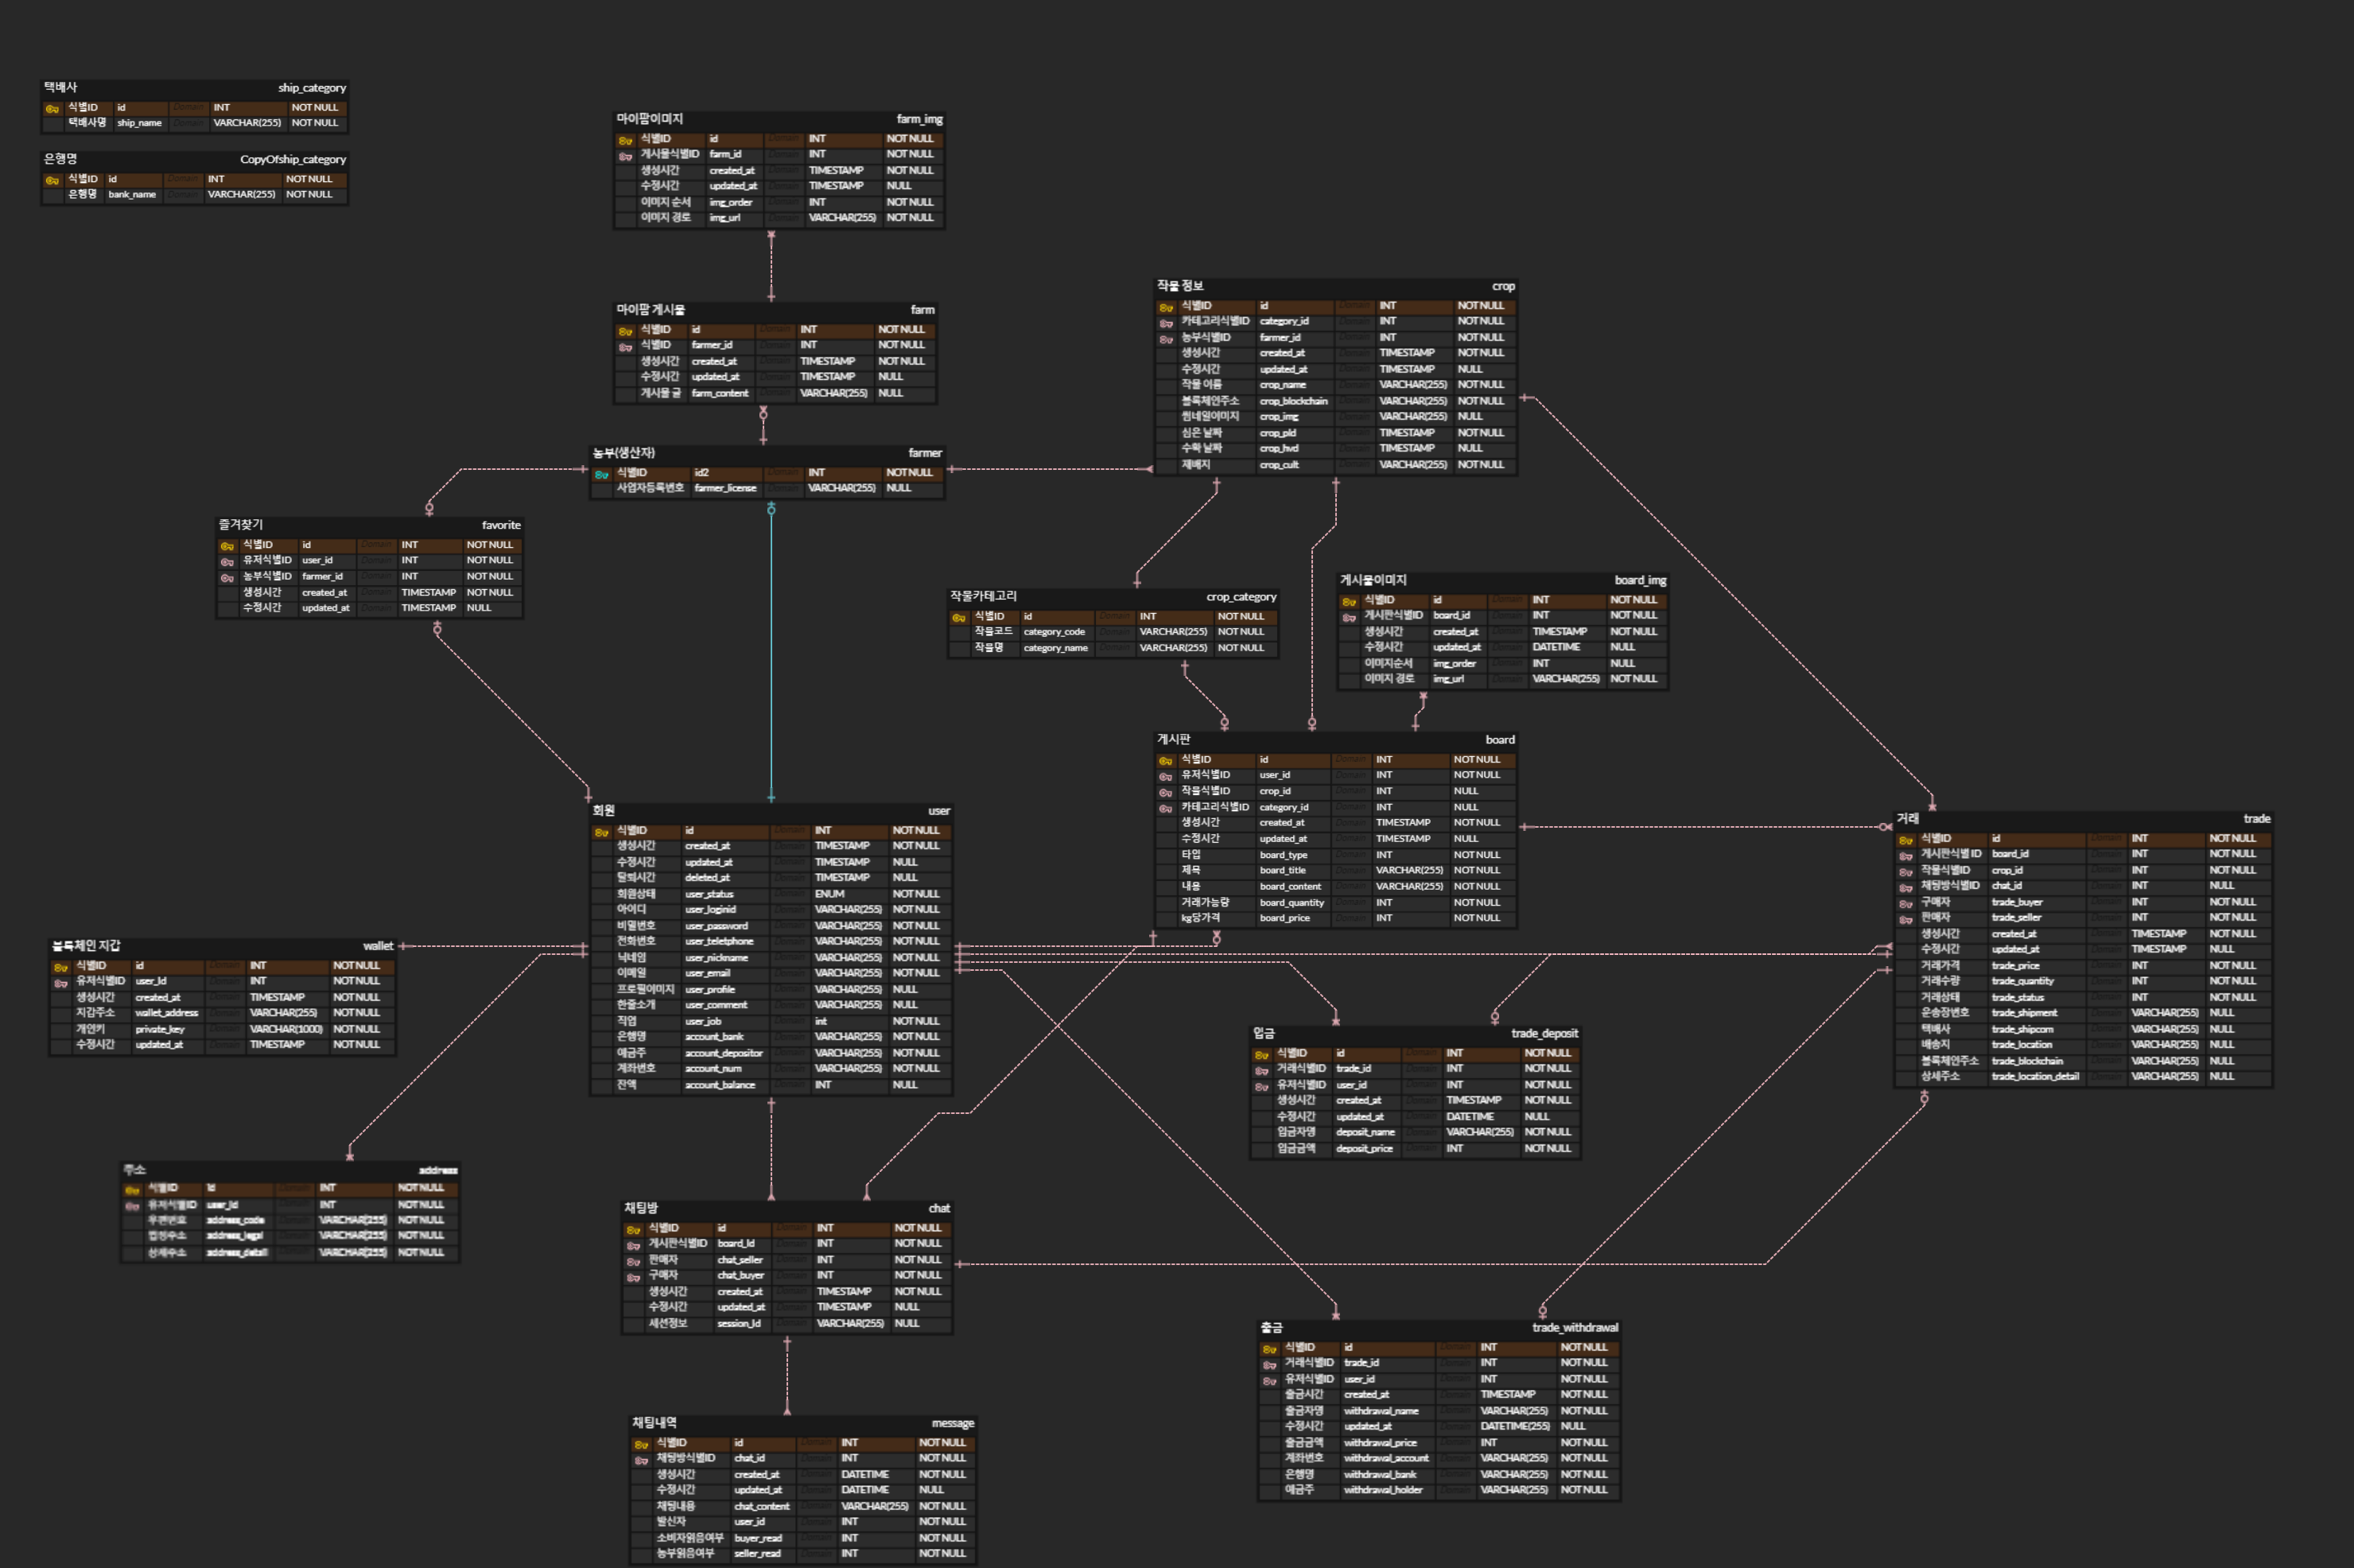Click the cyan key icon in farmer table
The height and width of the screenshot is (1568, 2354).
pyautogui.click(x=601, y=474)
